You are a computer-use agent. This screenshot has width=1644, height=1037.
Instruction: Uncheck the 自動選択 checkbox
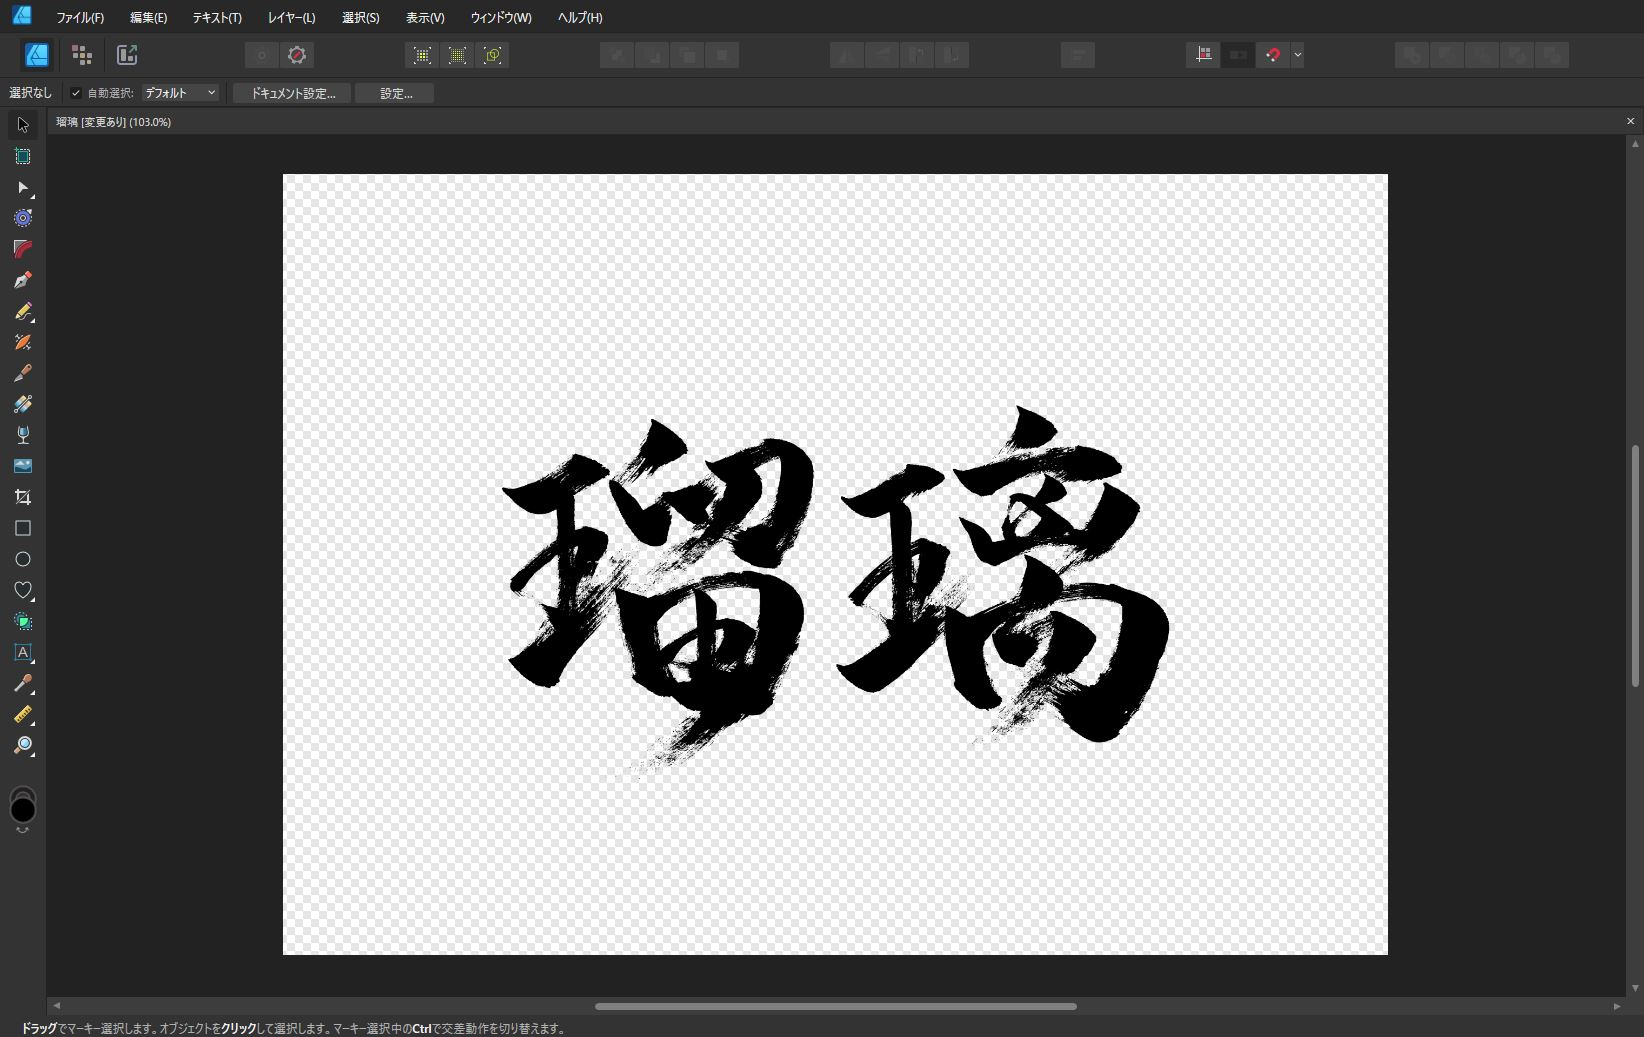[x=76, y=93]
